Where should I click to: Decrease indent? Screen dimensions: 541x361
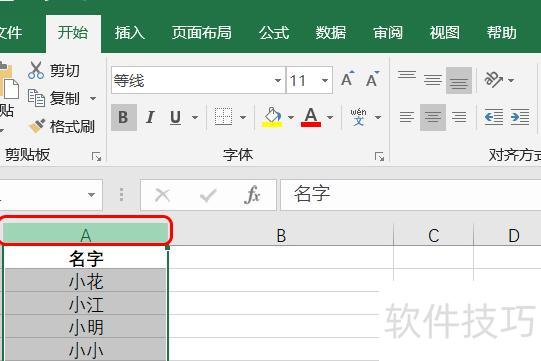pyautogui.click(x=493, y=117)
